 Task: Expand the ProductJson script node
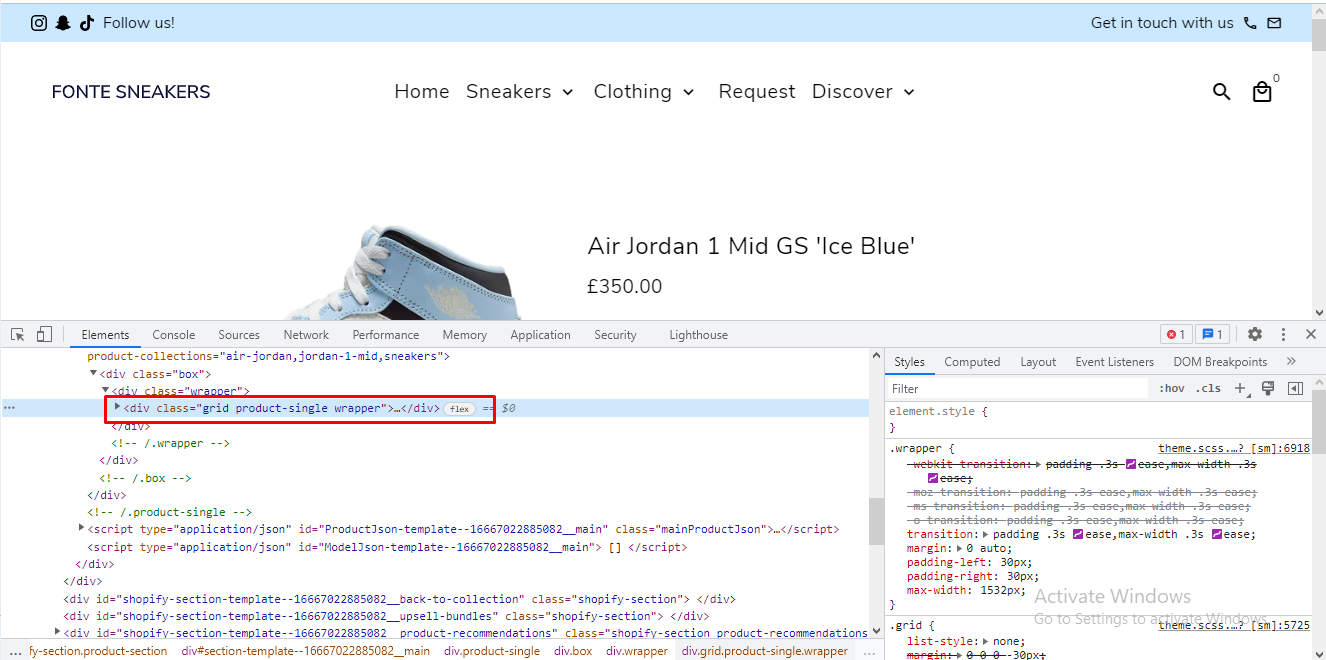pyautogui.click(x=82, y=529)
